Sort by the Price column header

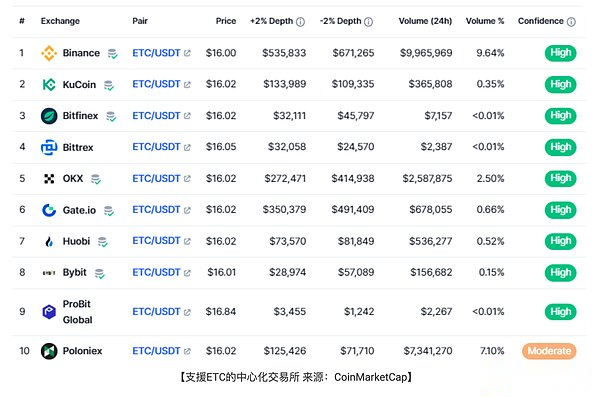(226, 21)
